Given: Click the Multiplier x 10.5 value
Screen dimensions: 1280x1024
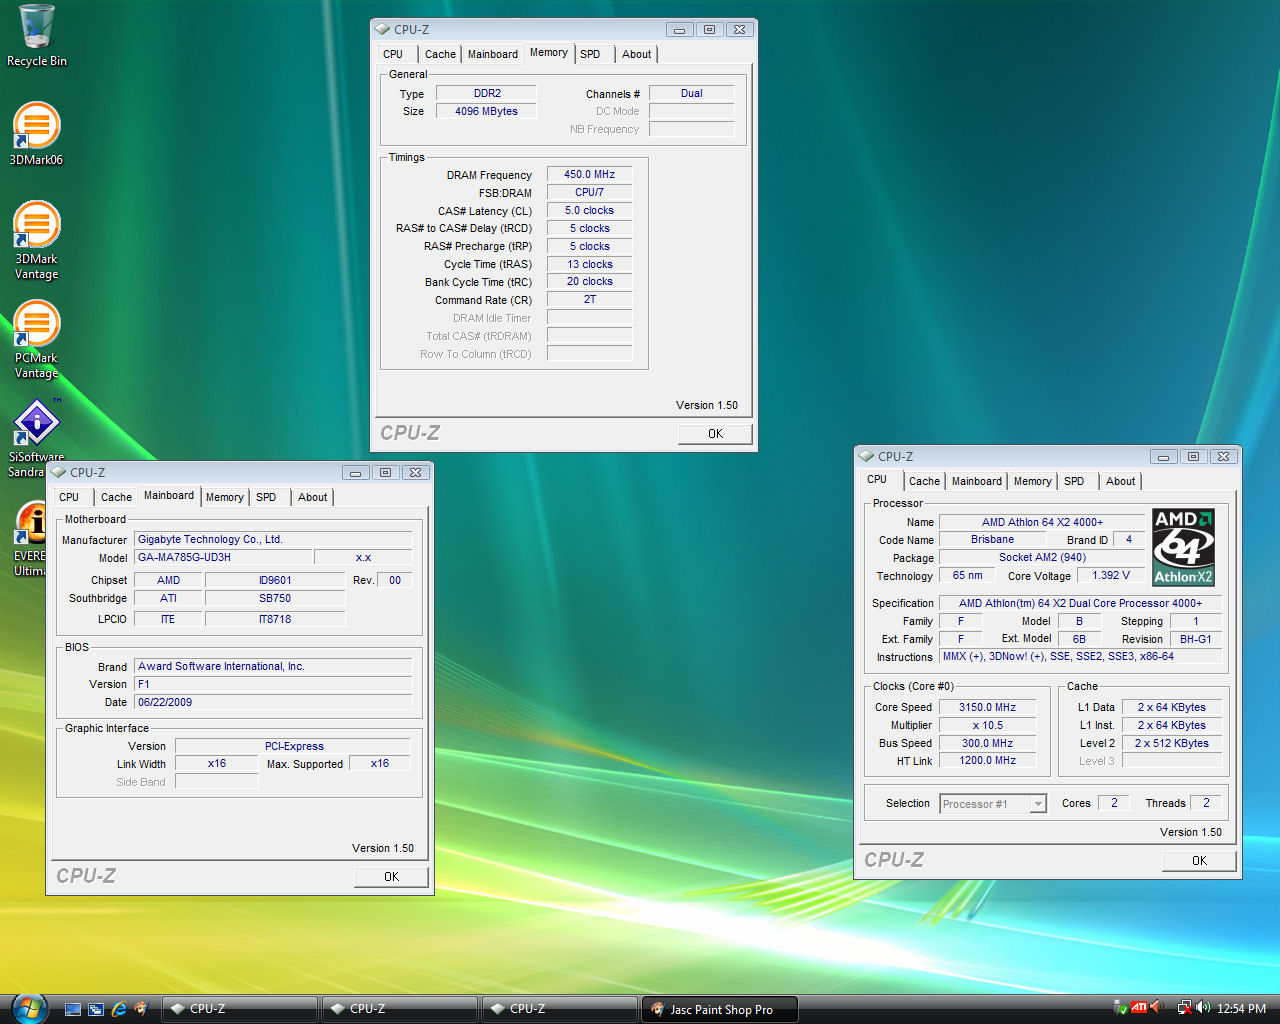Looking at the screenshot, I should 988,725.
